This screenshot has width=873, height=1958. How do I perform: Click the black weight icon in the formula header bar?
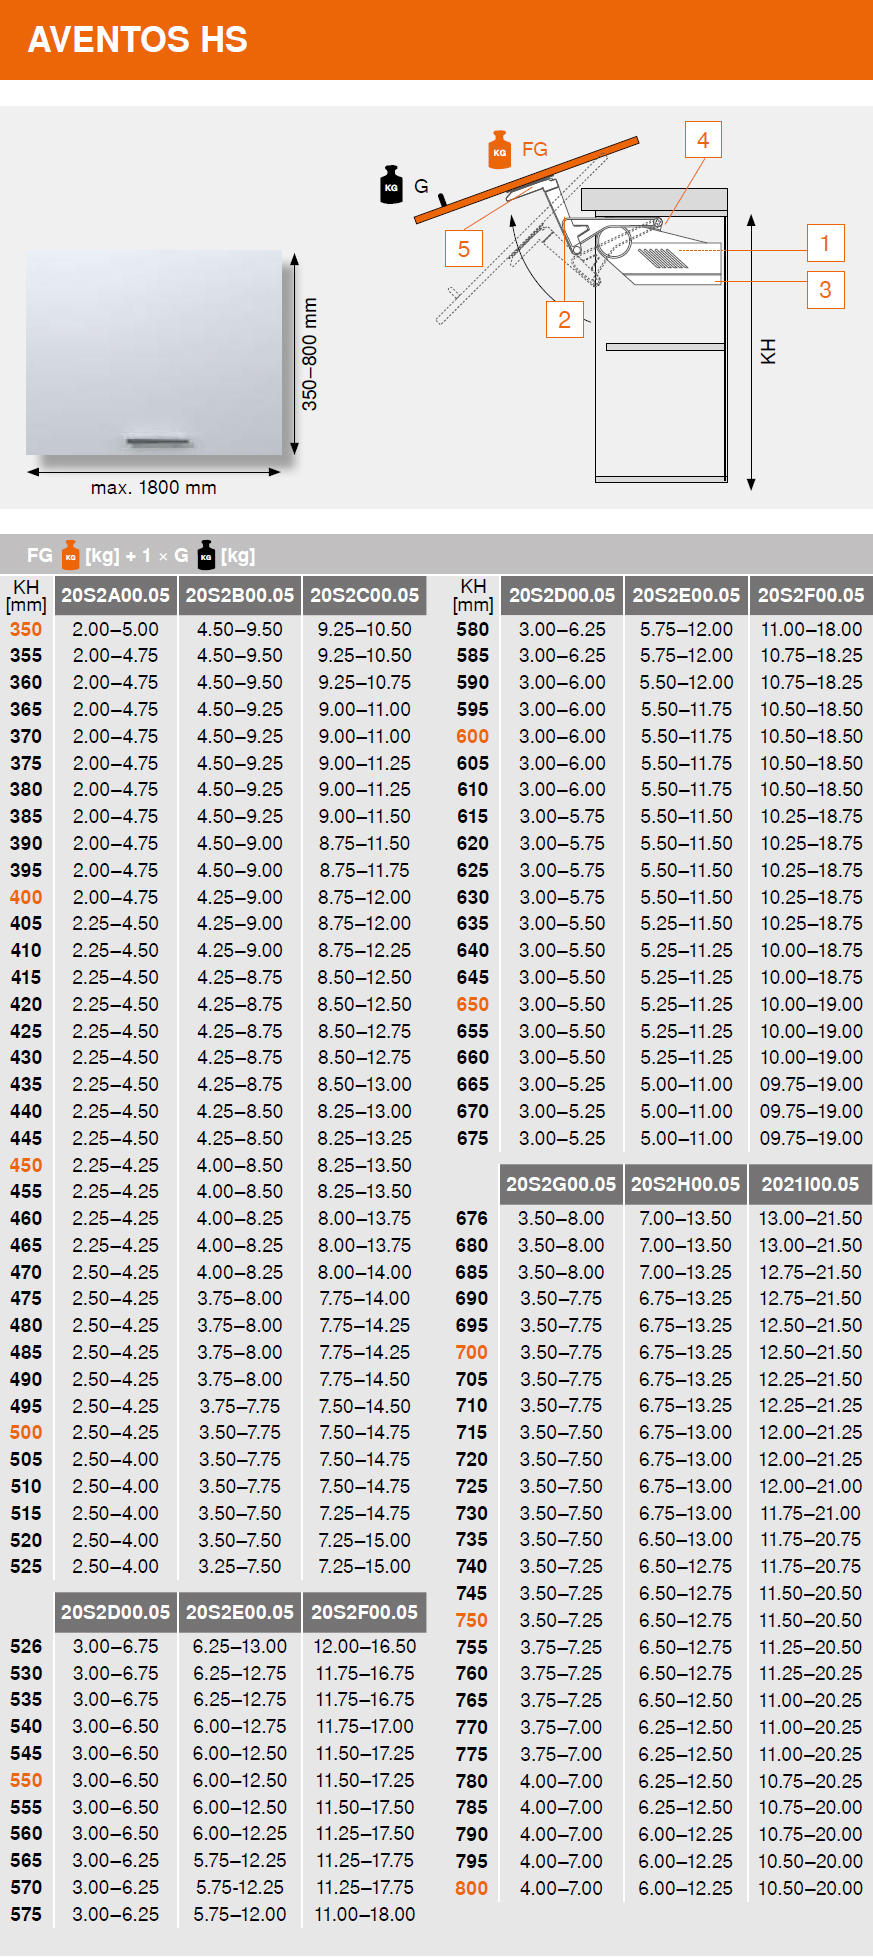(206, 555)
